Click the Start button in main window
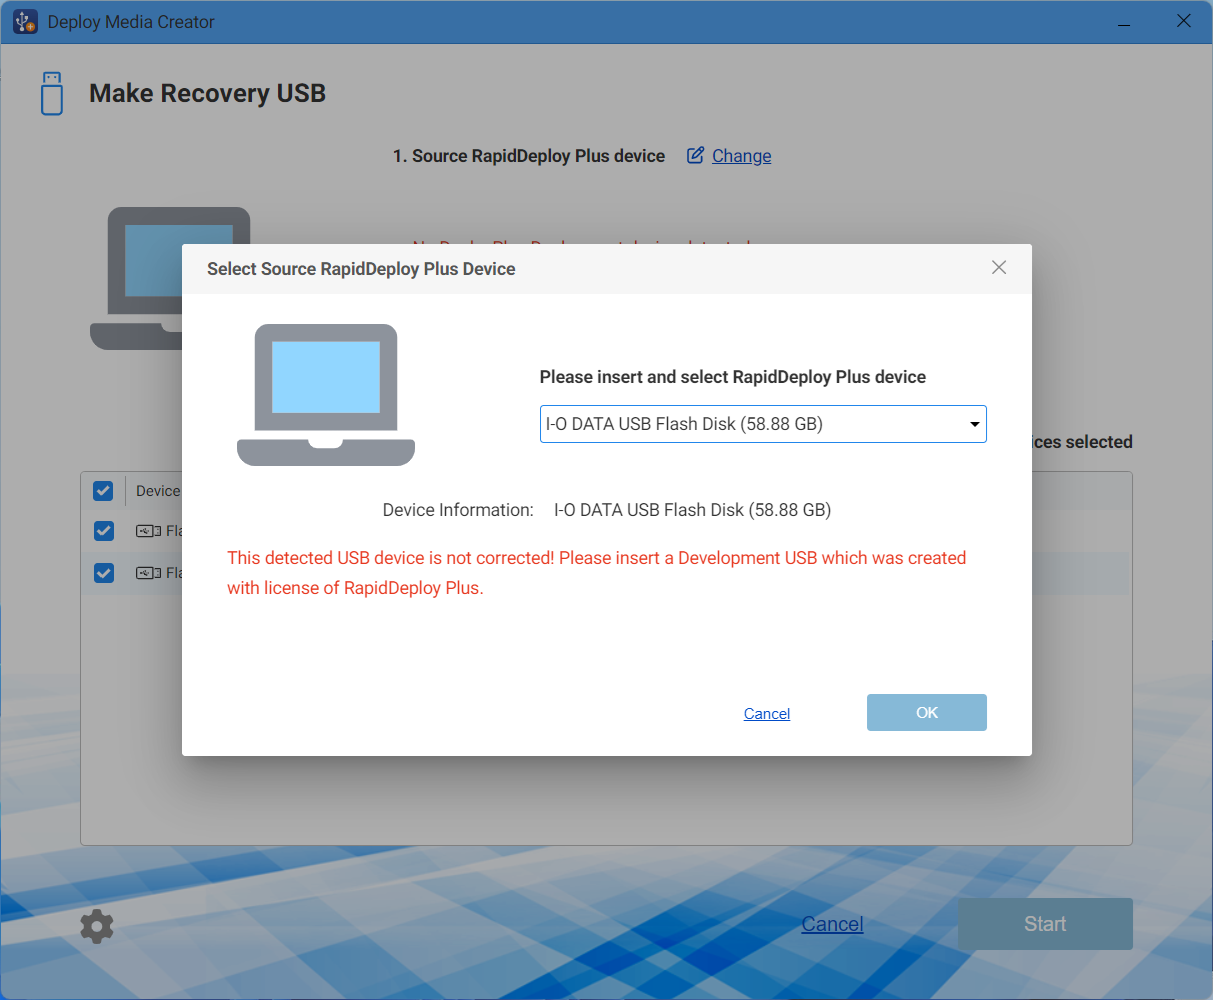The width and height of the screenshot is (1213, 1000). click(1045, 924)
